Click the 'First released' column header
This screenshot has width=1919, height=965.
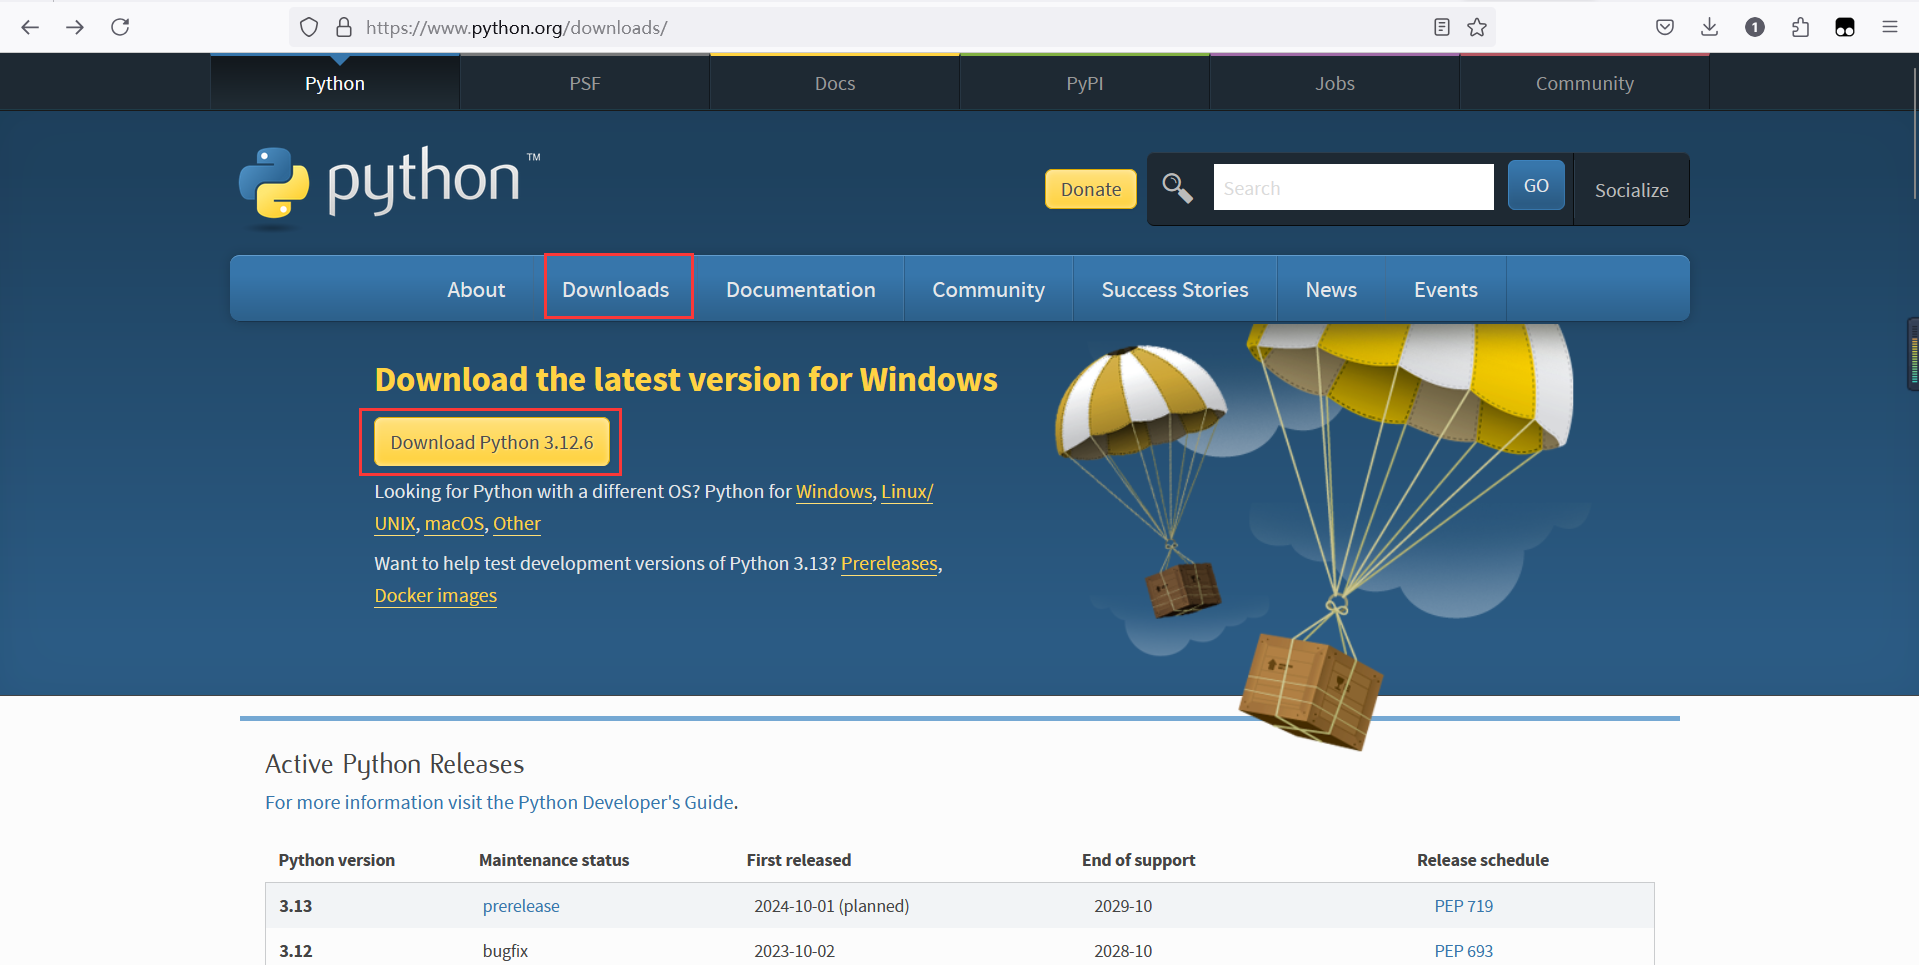(x=799, y=860)
